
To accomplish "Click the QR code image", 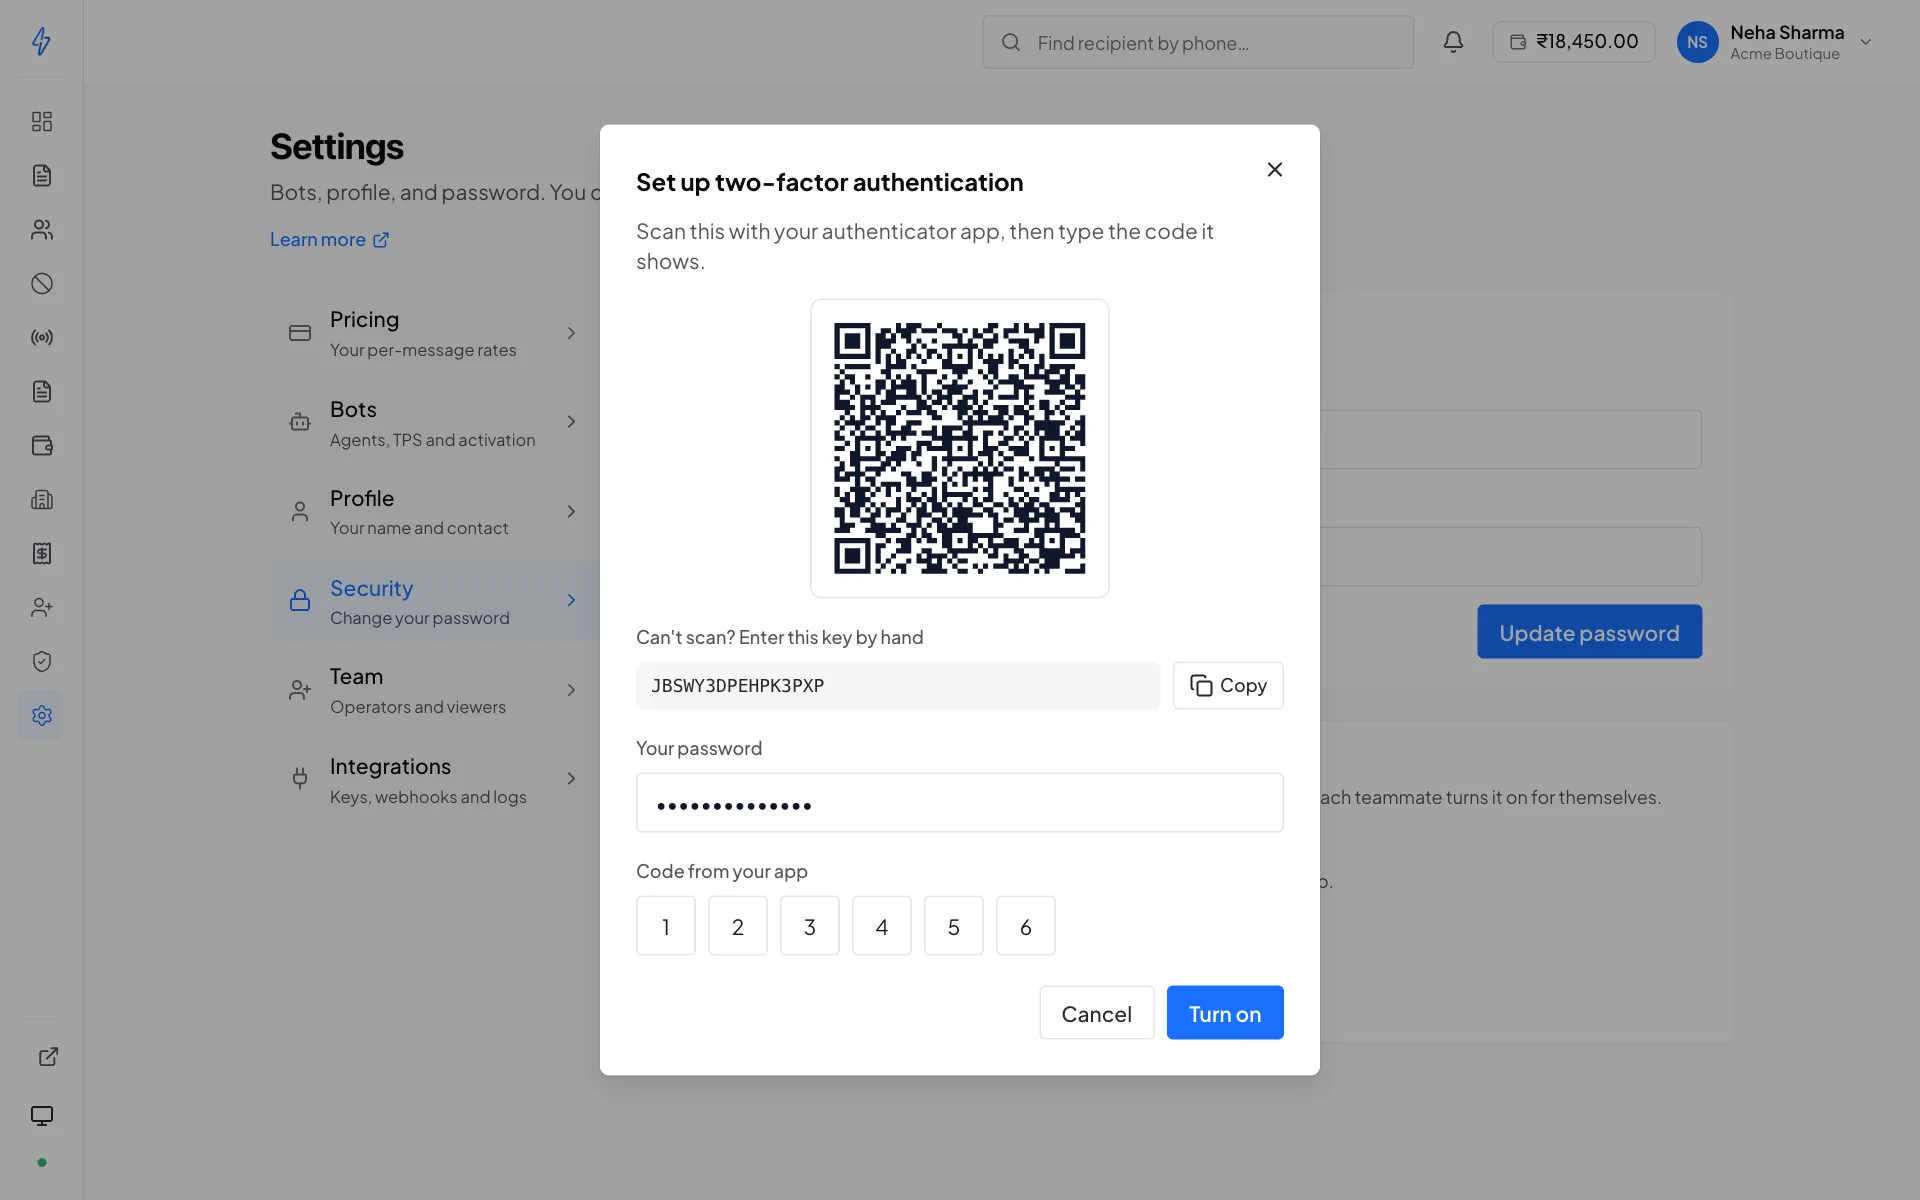I will [x=960, y=448].
